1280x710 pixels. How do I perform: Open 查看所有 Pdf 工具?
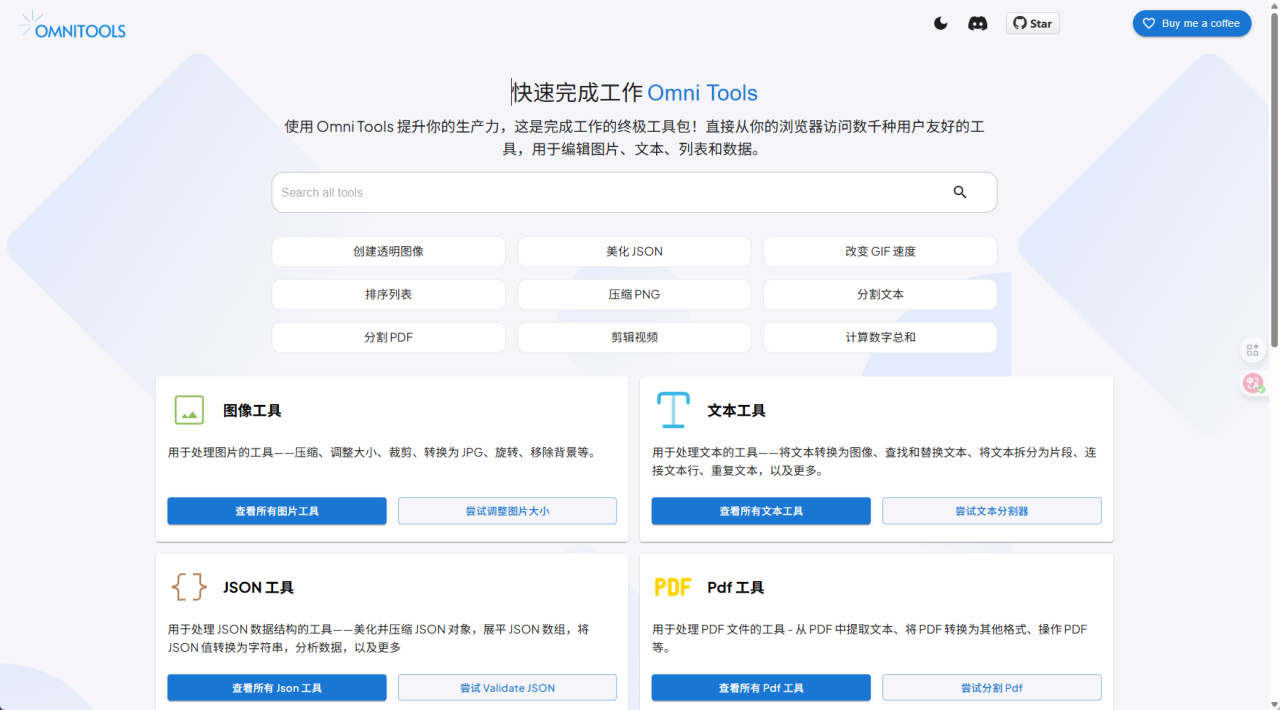click(761, 688)
